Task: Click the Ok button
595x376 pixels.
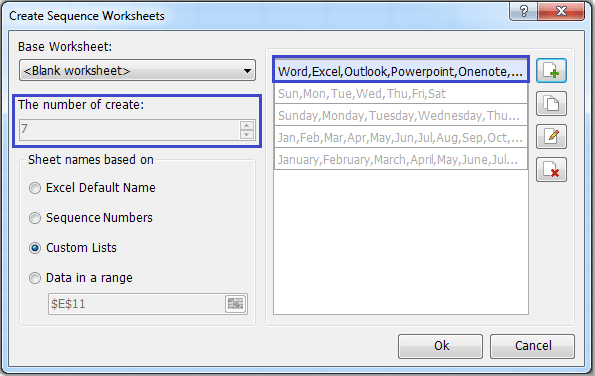Action: point(441,346)
